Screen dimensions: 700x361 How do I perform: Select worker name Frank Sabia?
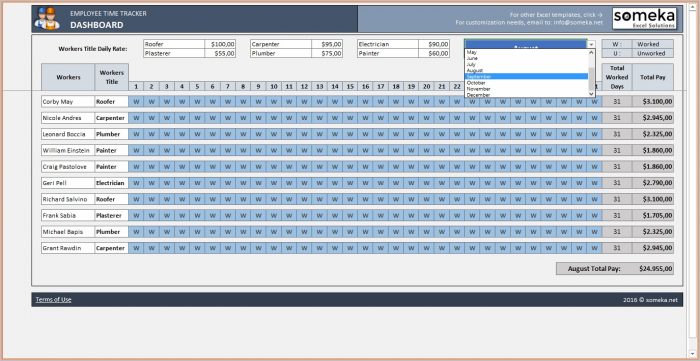coord(68,215)
